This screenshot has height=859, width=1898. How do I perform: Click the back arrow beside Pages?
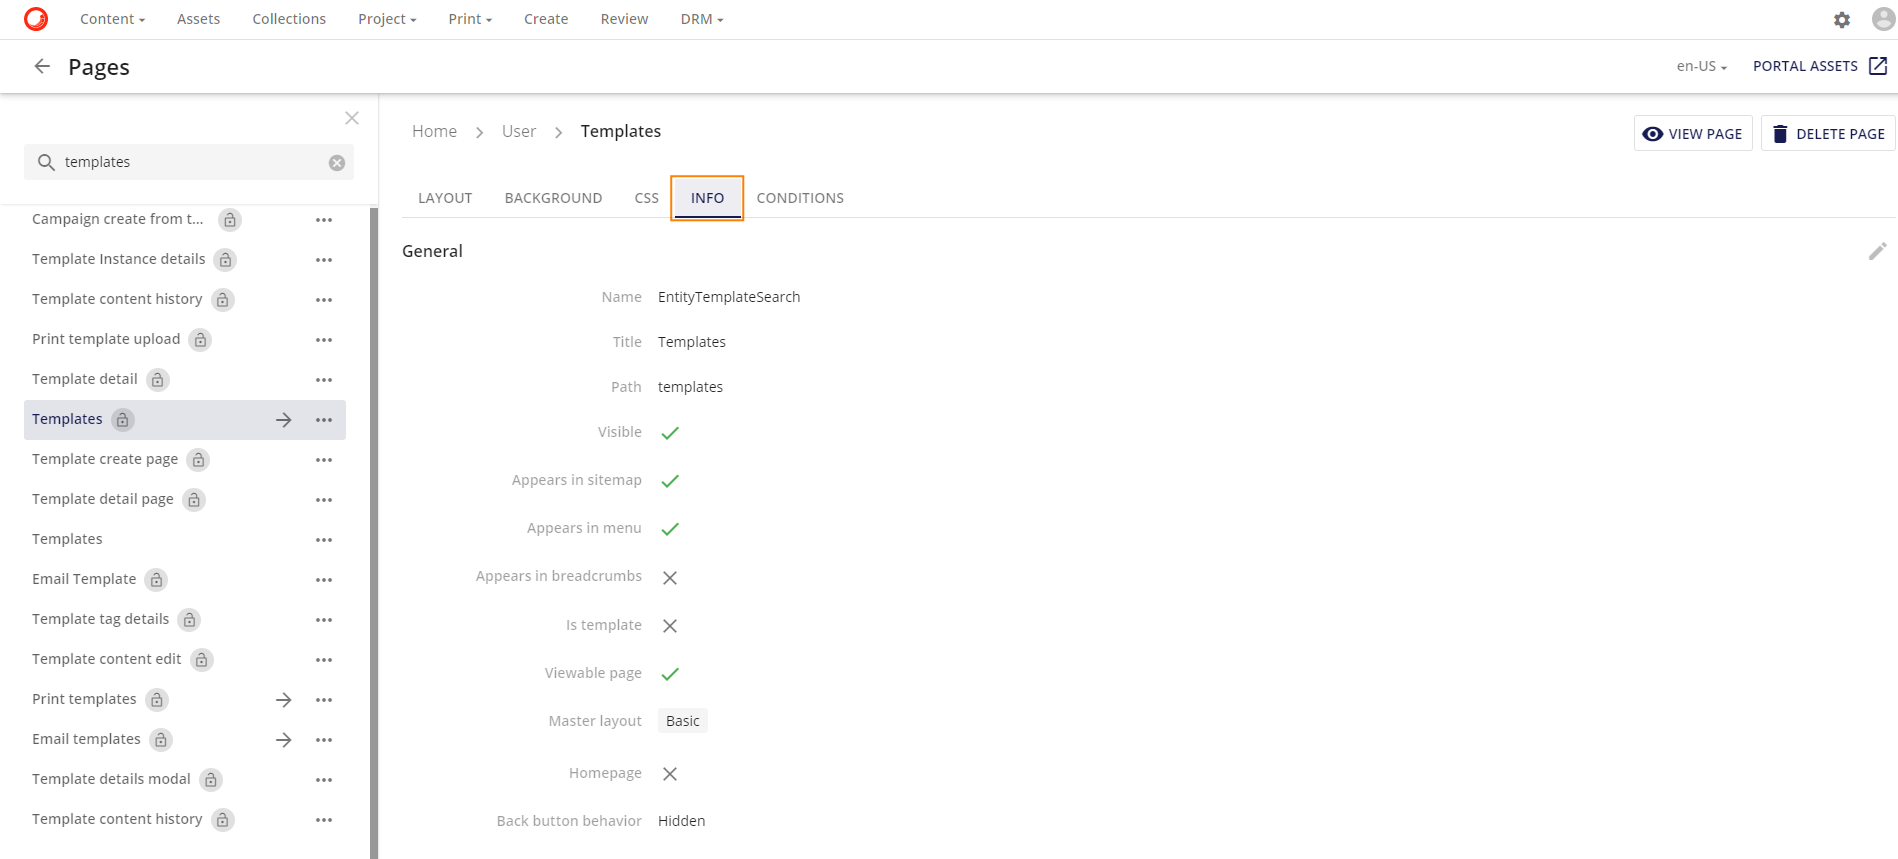[x=42, y=66]
